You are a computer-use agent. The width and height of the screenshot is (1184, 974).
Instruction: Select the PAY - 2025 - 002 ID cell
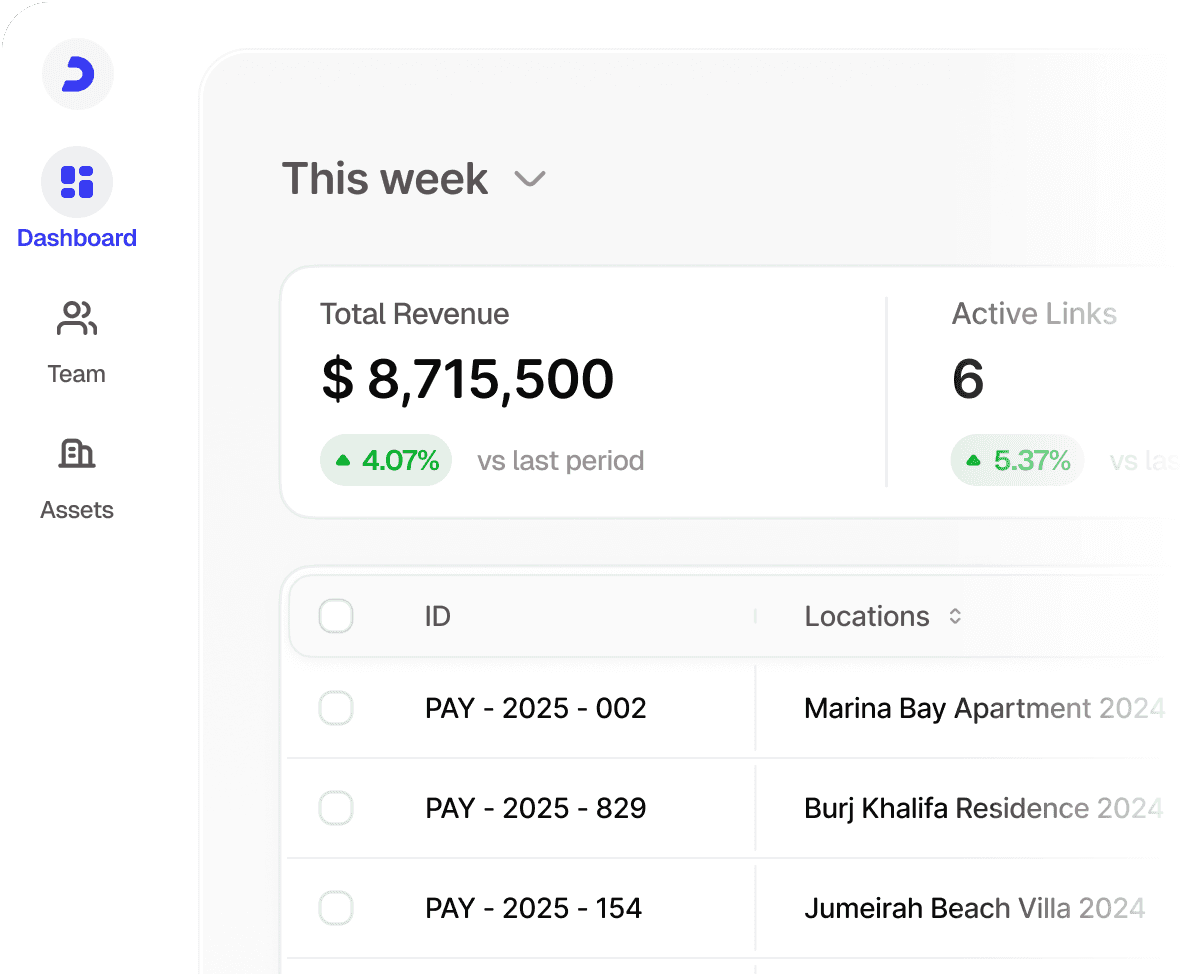tap(535, 708)
